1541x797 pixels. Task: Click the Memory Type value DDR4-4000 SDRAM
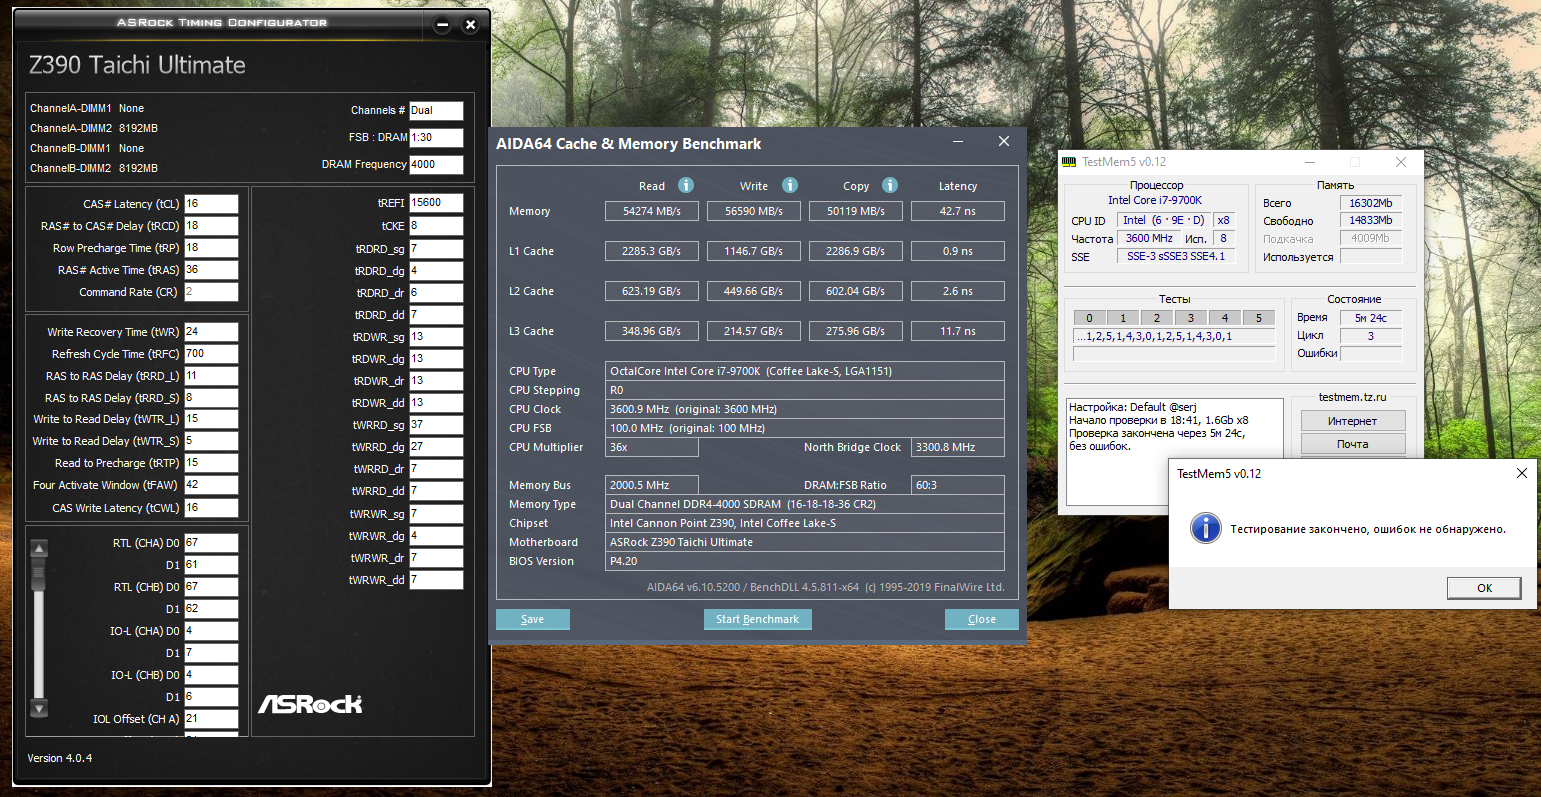point(805,504)
